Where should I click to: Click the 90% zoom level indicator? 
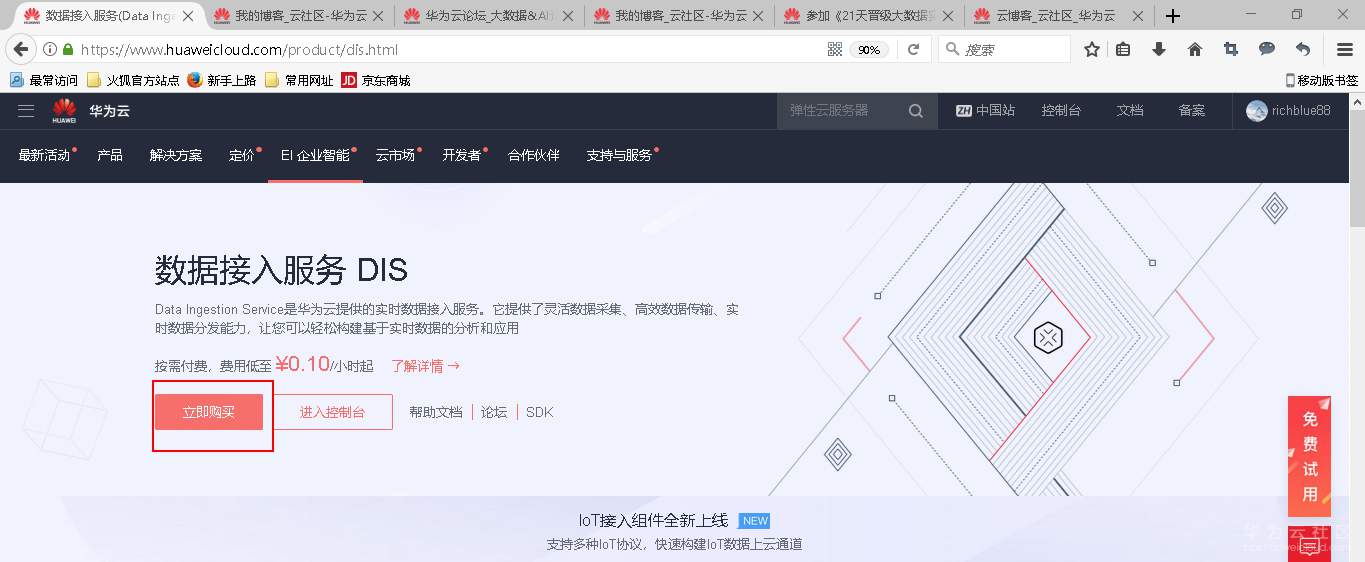869,49
